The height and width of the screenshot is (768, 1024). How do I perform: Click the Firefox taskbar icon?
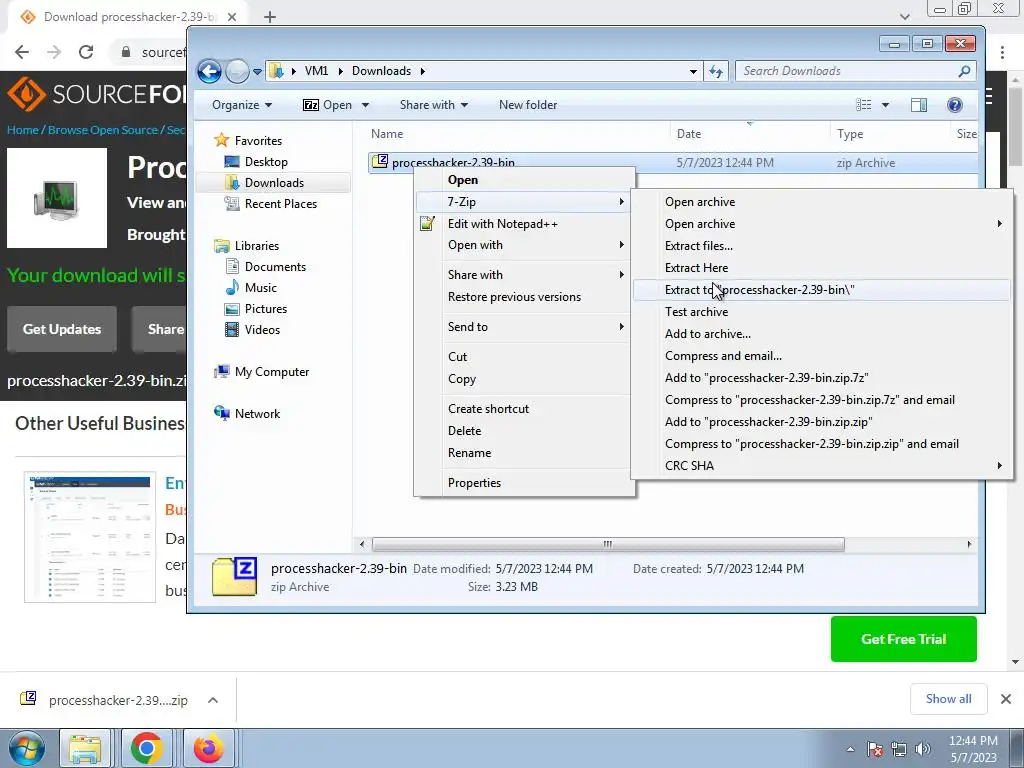coord(208,748)
